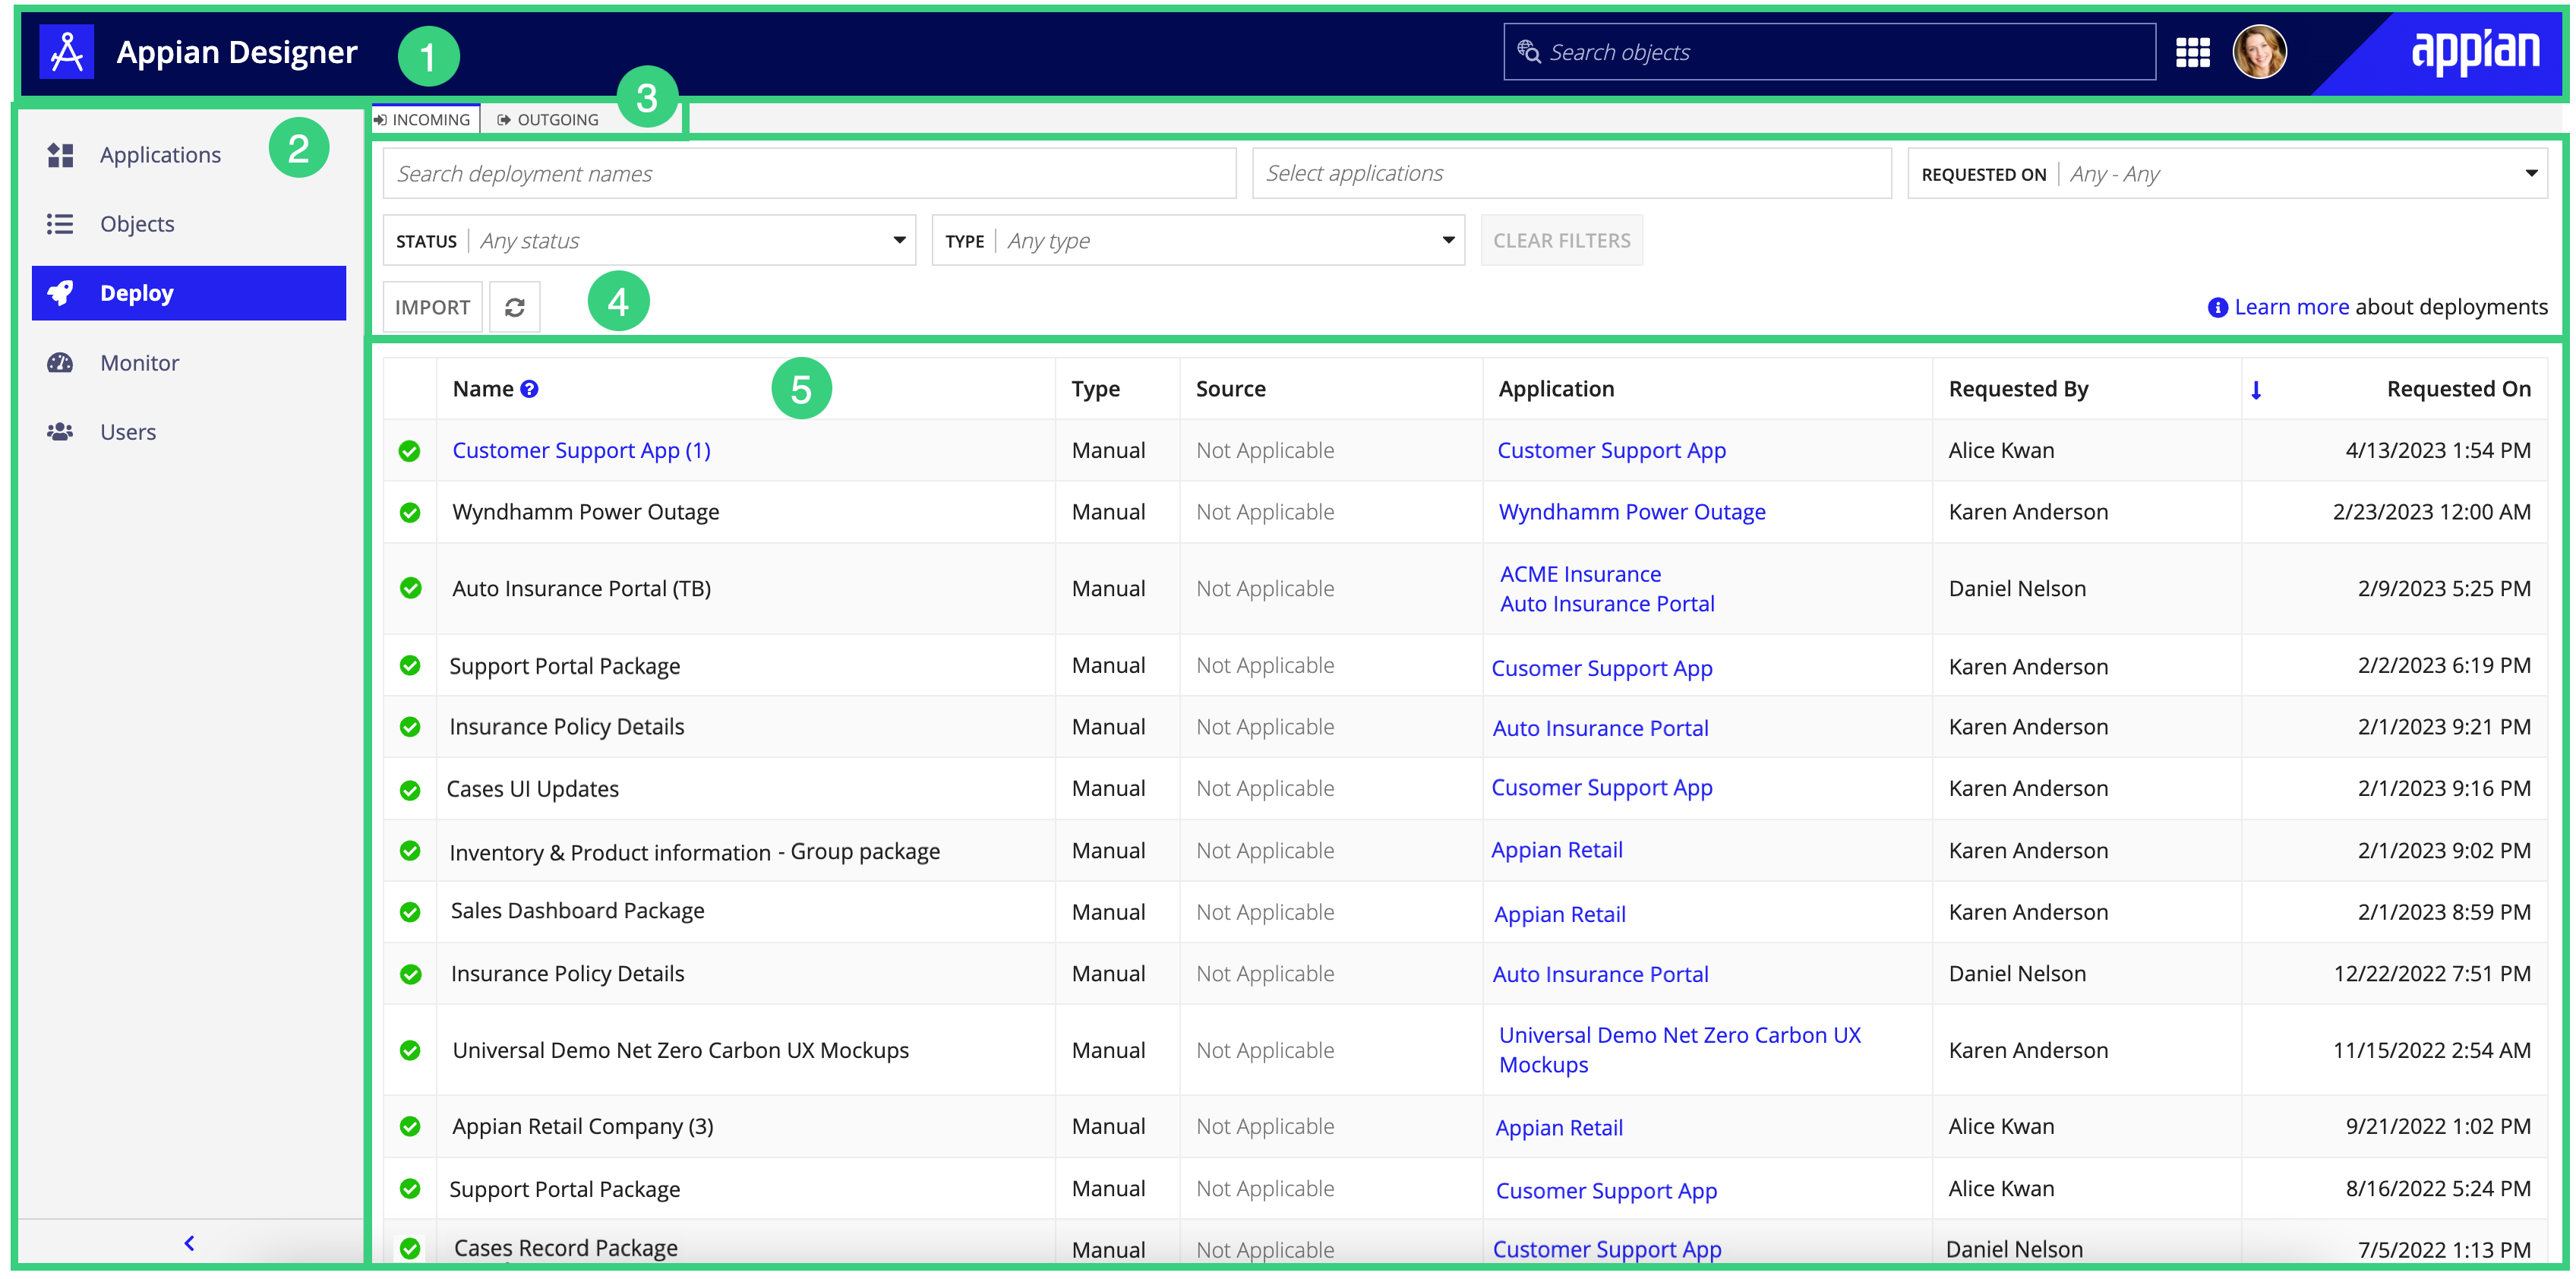Open the REQUESTED ON date range dropdown
This screenshot has width=2576, height=1279.
point(2227,174)
